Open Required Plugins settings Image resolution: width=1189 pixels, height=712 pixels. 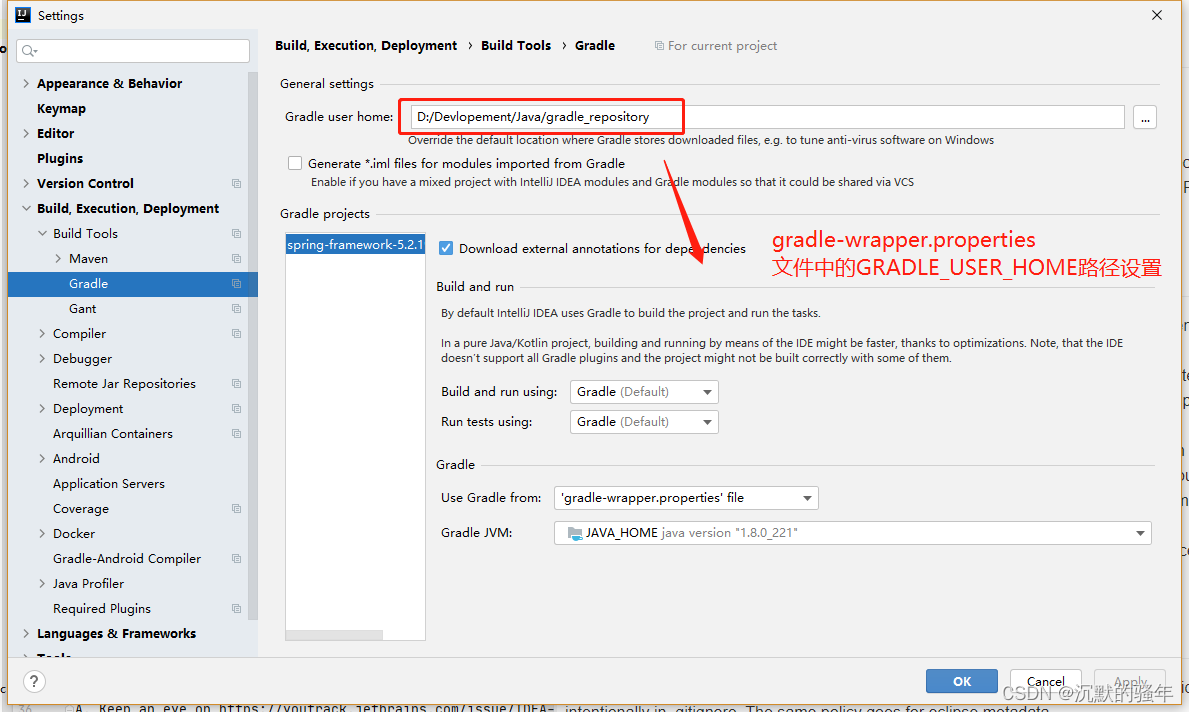(x=102, y=609)
